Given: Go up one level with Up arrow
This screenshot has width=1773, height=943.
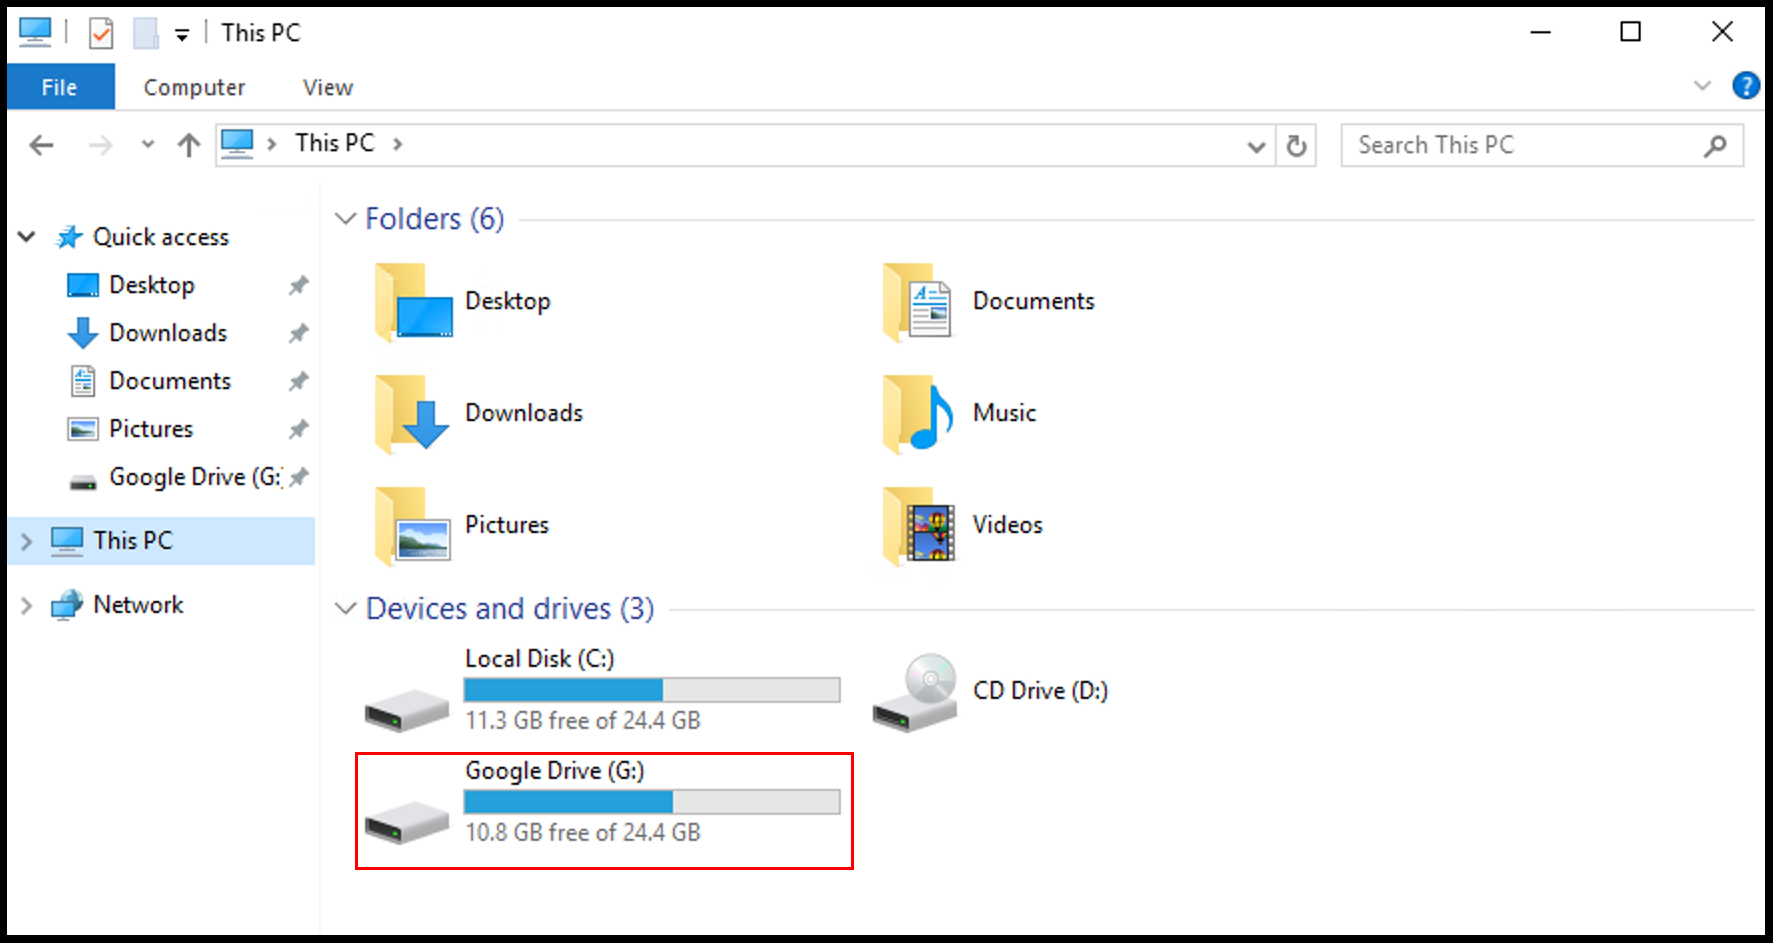Looking at the screenshot, I should (188, 146).
